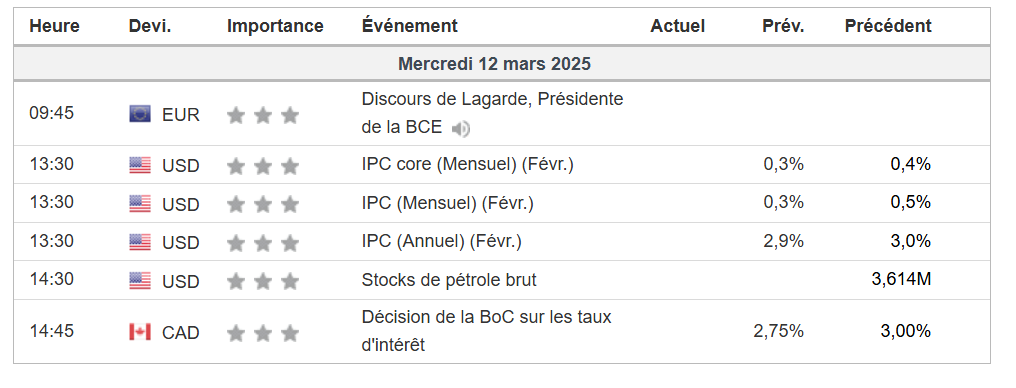Click the EUR European Union flag icon
The image size is (1016, 388).
click(140, 114)
